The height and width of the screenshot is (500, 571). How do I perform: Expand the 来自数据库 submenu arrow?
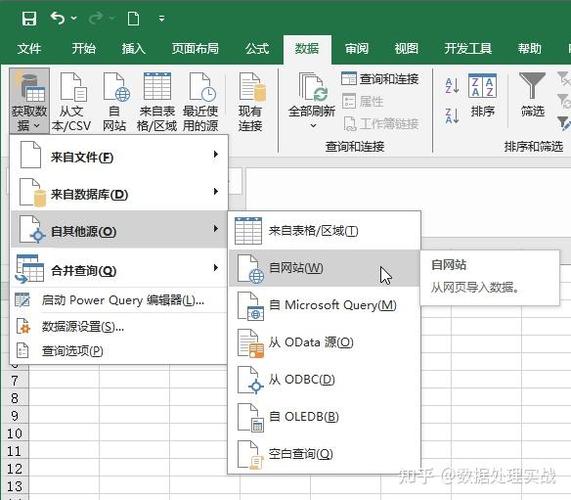coord(216,191)
